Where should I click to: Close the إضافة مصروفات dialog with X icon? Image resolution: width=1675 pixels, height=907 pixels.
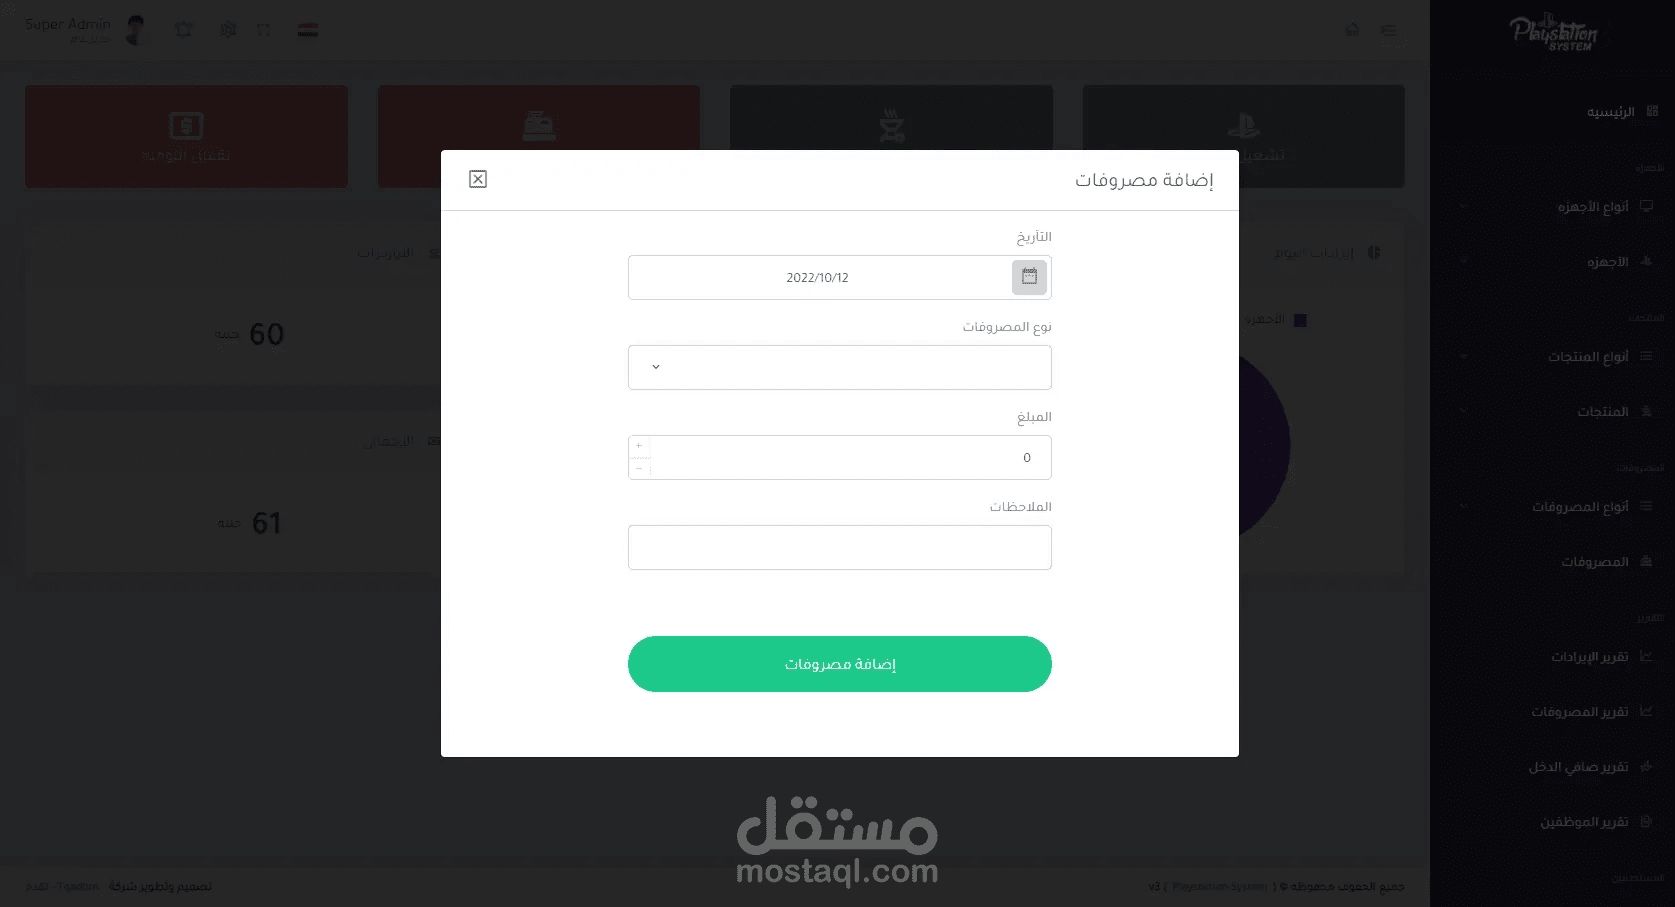478,179
